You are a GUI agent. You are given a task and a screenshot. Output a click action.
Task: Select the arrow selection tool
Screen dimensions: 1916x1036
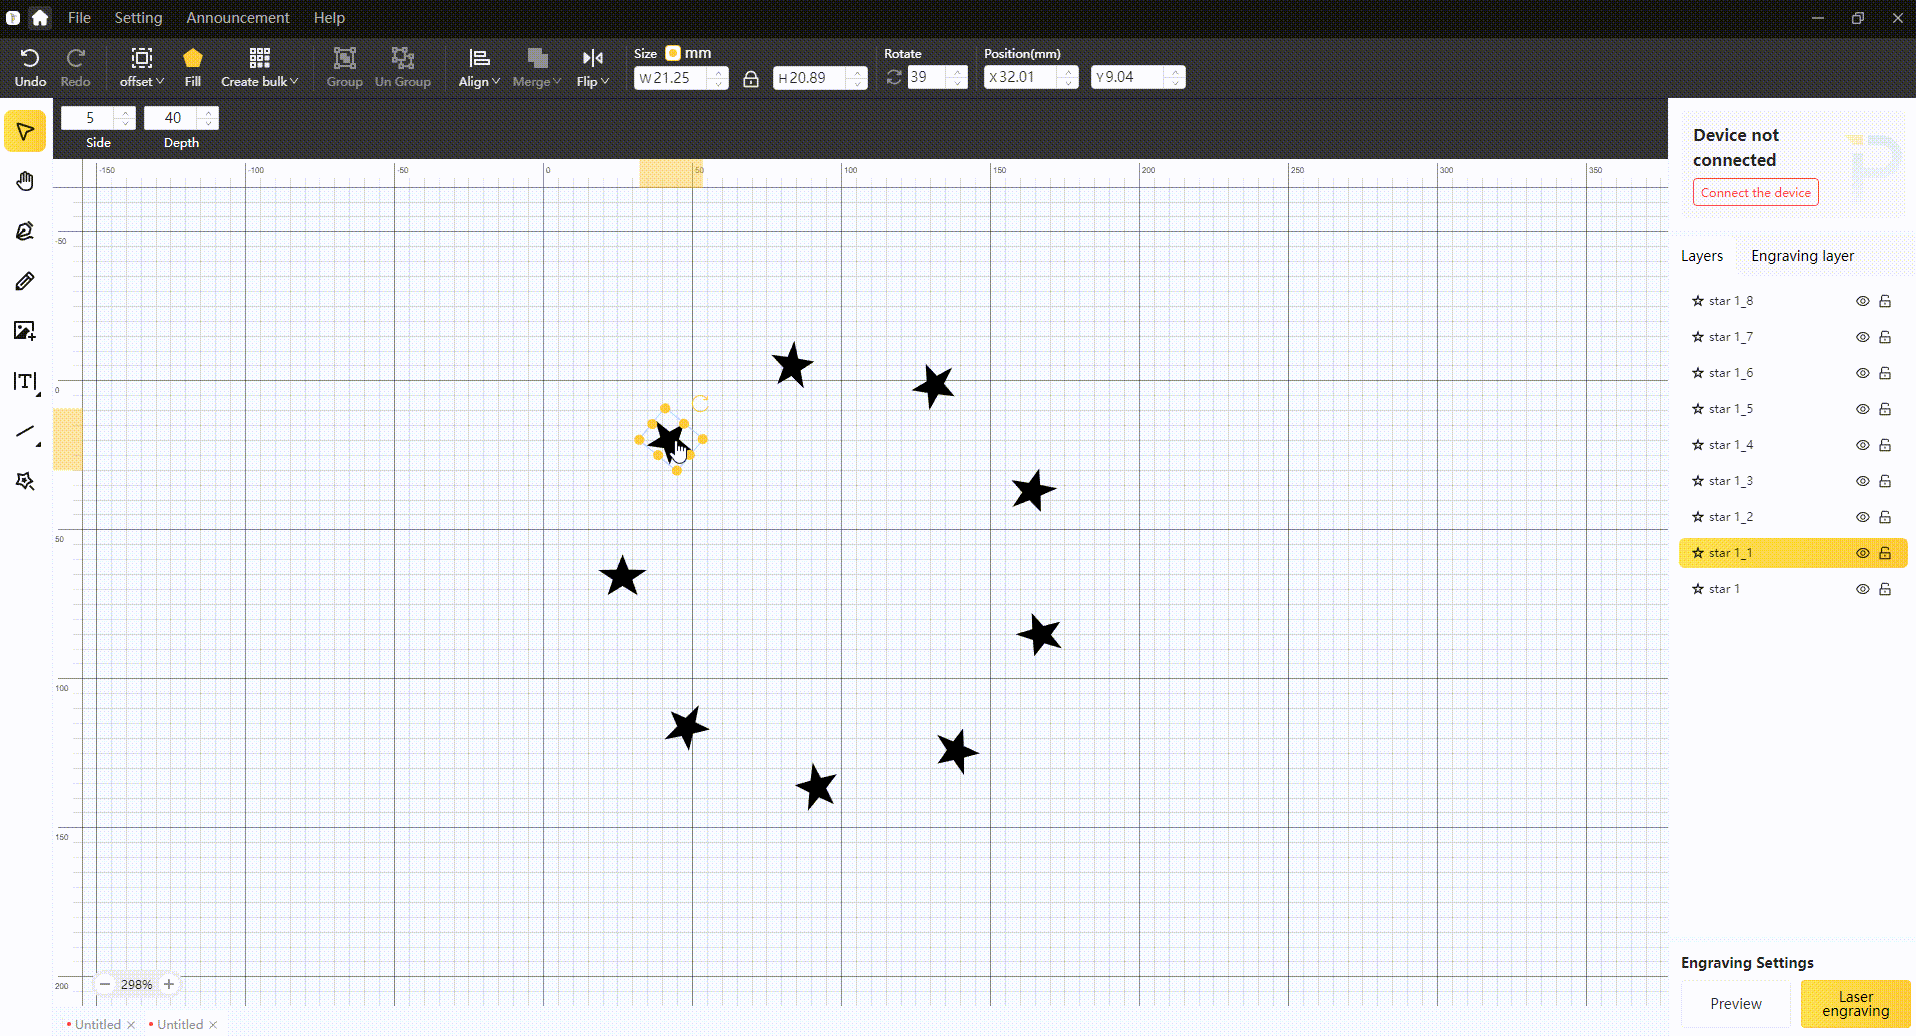(25, 132)
